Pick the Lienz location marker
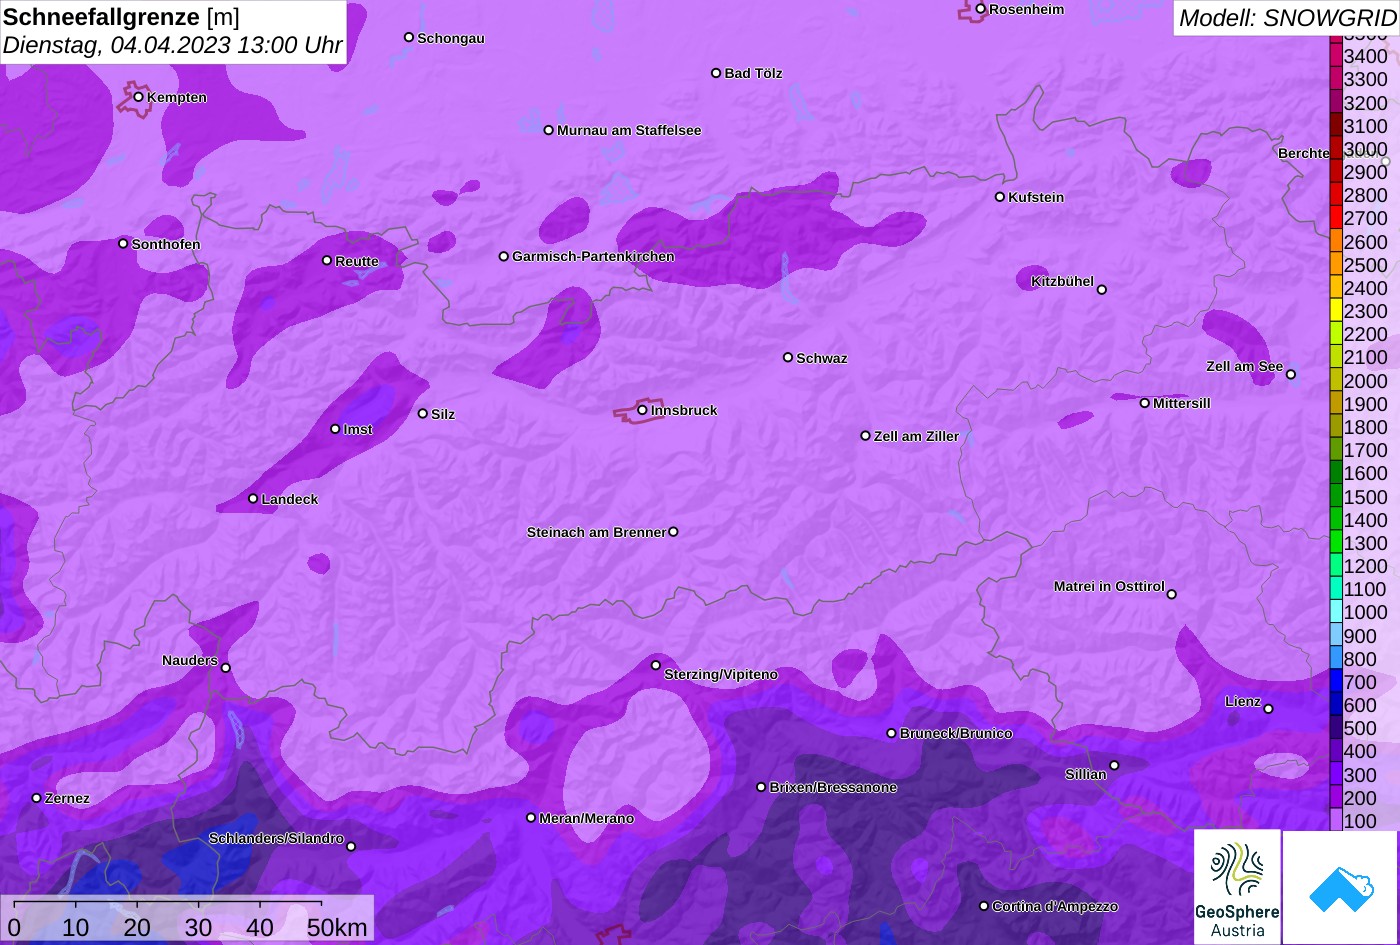Image resolution: width=1400 pixels, height=945 pixels. click(1268, 709)
